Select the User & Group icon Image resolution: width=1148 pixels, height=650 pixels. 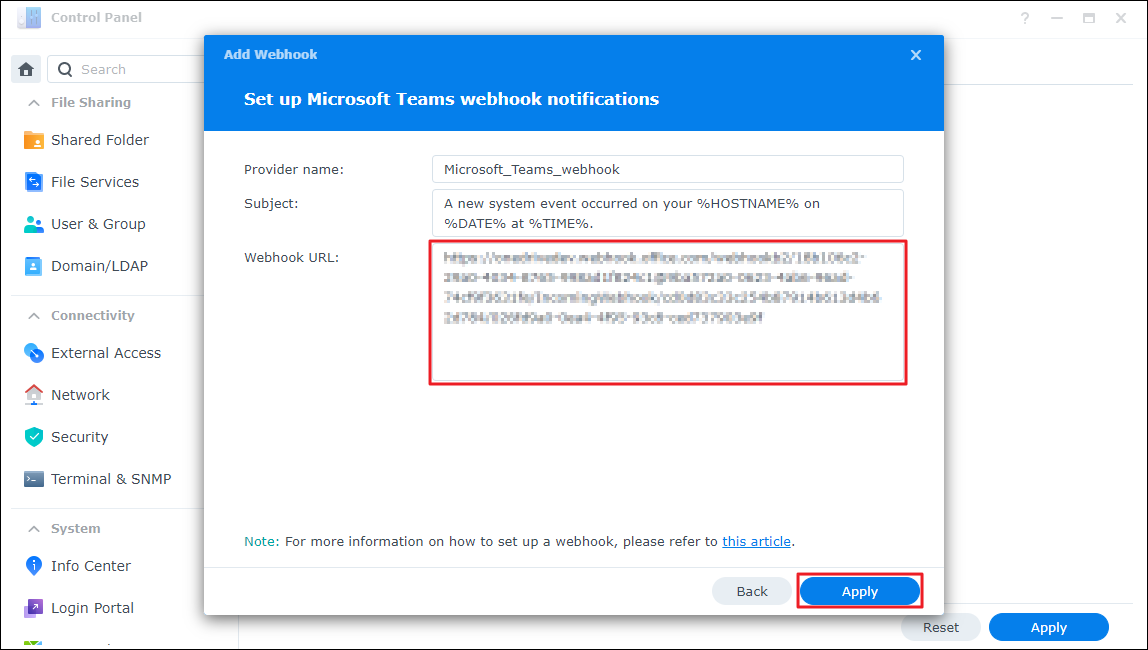pos(34,224)
